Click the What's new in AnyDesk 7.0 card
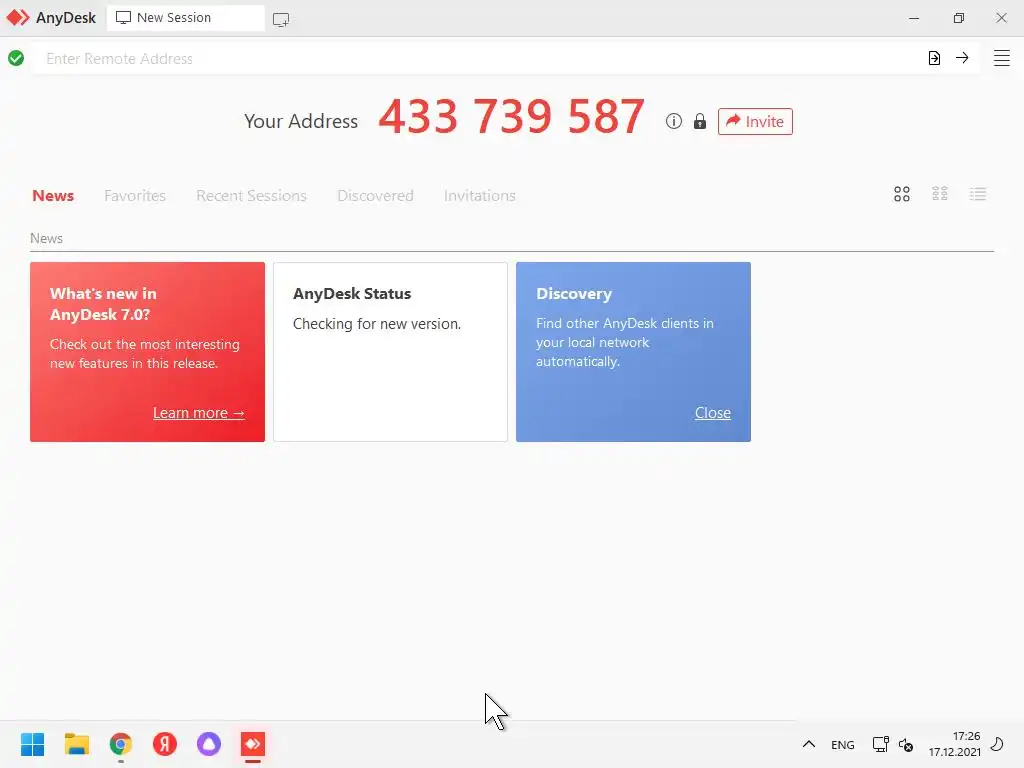The height and width of the screenshot is (768, 1024). click(x=148, y=352)
